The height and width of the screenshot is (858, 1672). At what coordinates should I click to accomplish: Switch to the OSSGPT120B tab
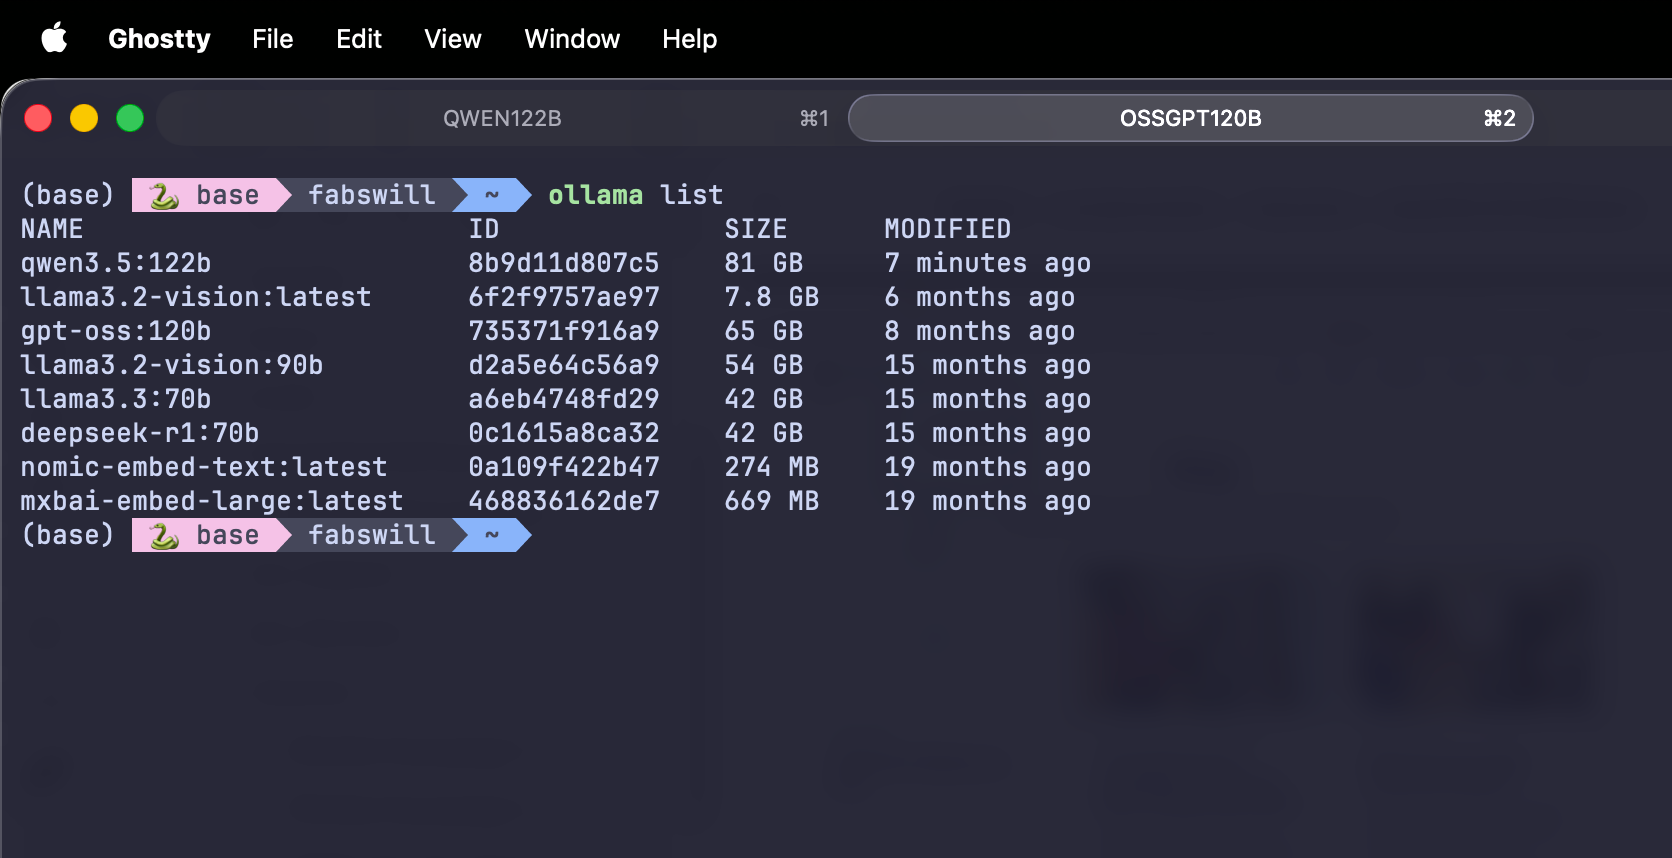pos(1190,118)
